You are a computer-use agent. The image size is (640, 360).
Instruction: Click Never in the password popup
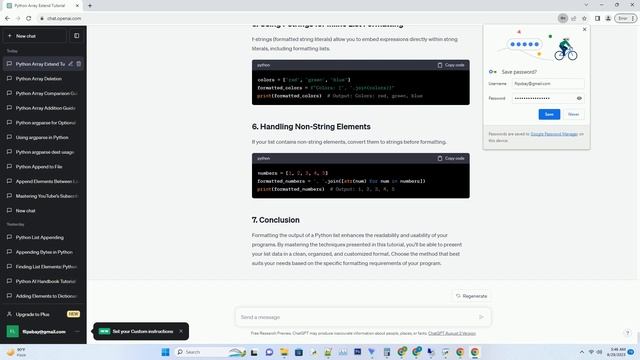(573, 114)
